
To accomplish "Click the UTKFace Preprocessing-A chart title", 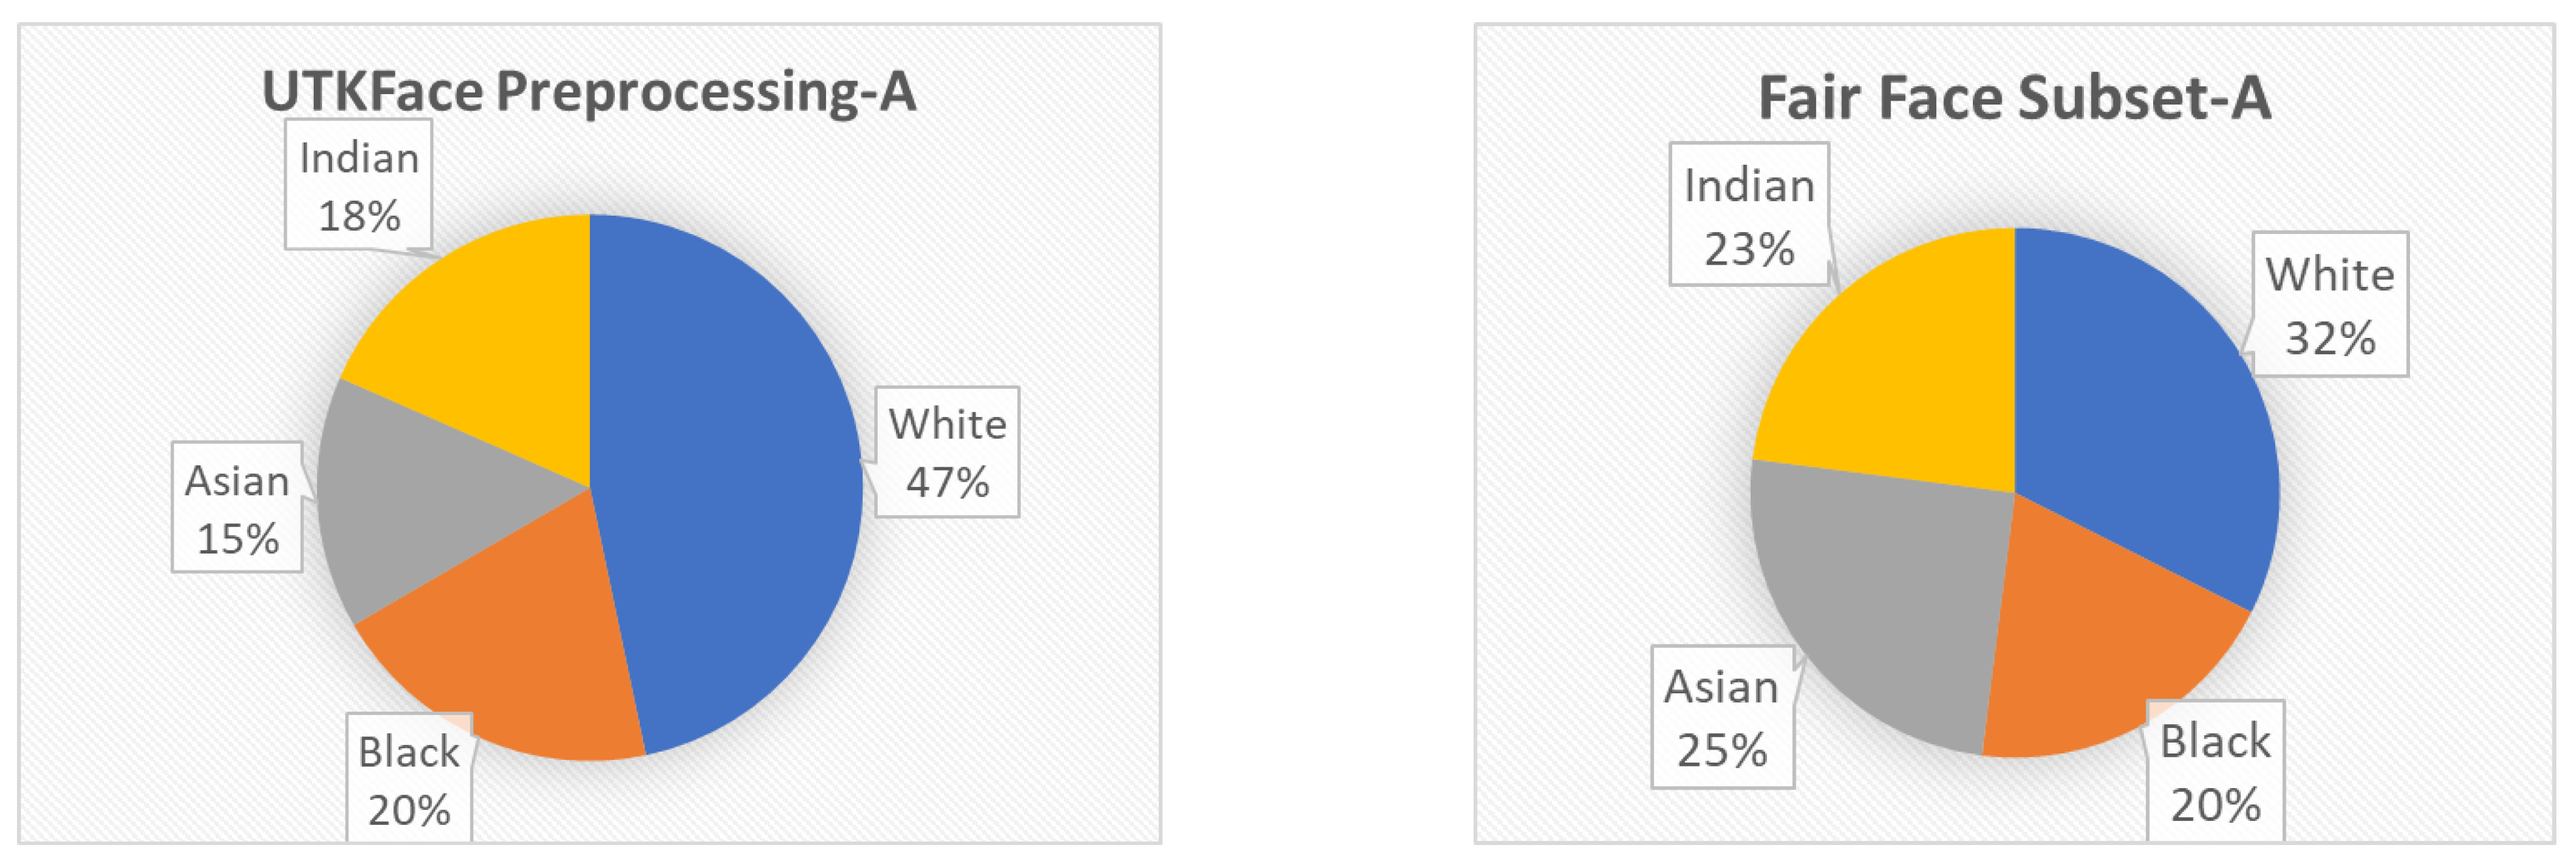I will 589,91.
